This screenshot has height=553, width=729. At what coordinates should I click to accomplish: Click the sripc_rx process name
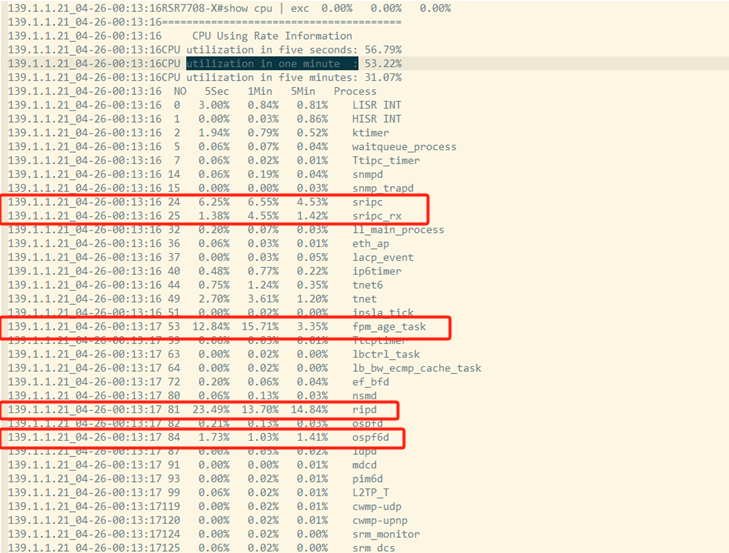pyautogui.click(x=378, y=215)
